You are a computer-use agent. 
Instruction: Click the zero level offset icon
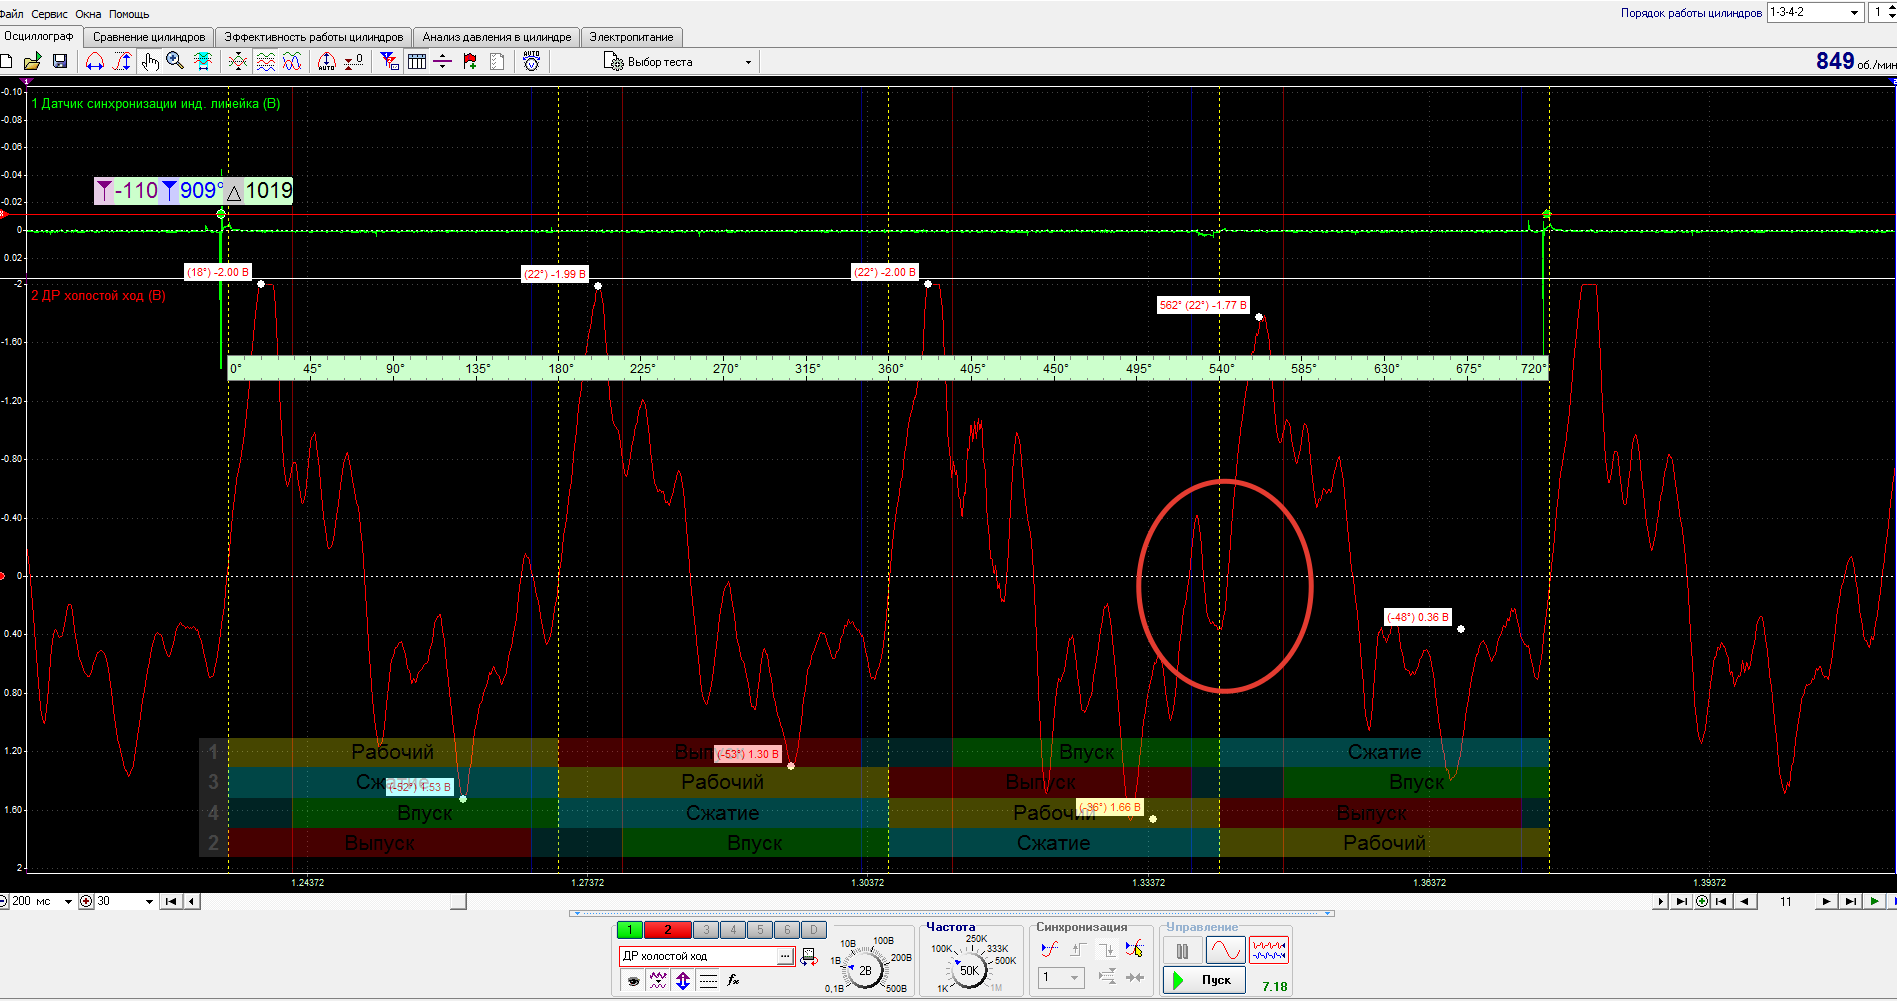354,61
